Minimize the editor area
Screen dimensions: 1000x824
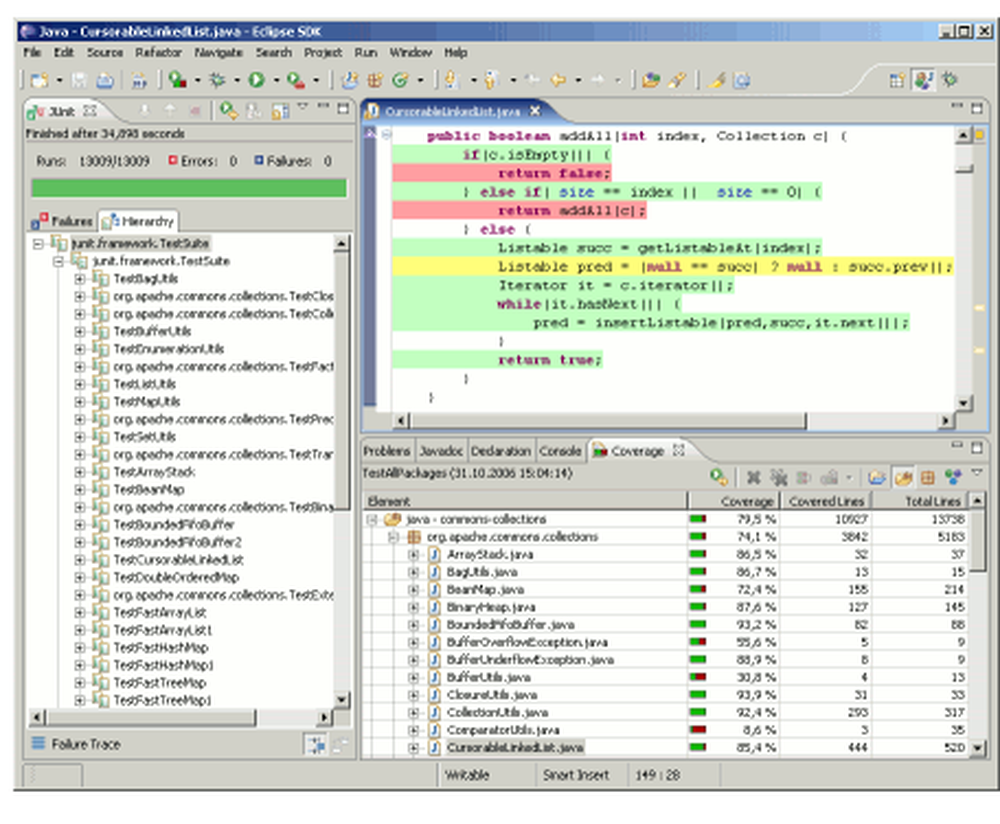pos(957,106)
